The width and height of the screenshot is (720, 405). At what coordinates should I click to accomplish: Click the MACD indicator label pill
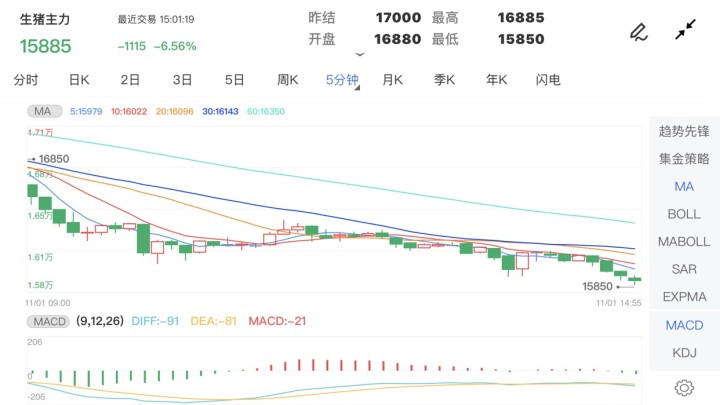click(48, 321)
